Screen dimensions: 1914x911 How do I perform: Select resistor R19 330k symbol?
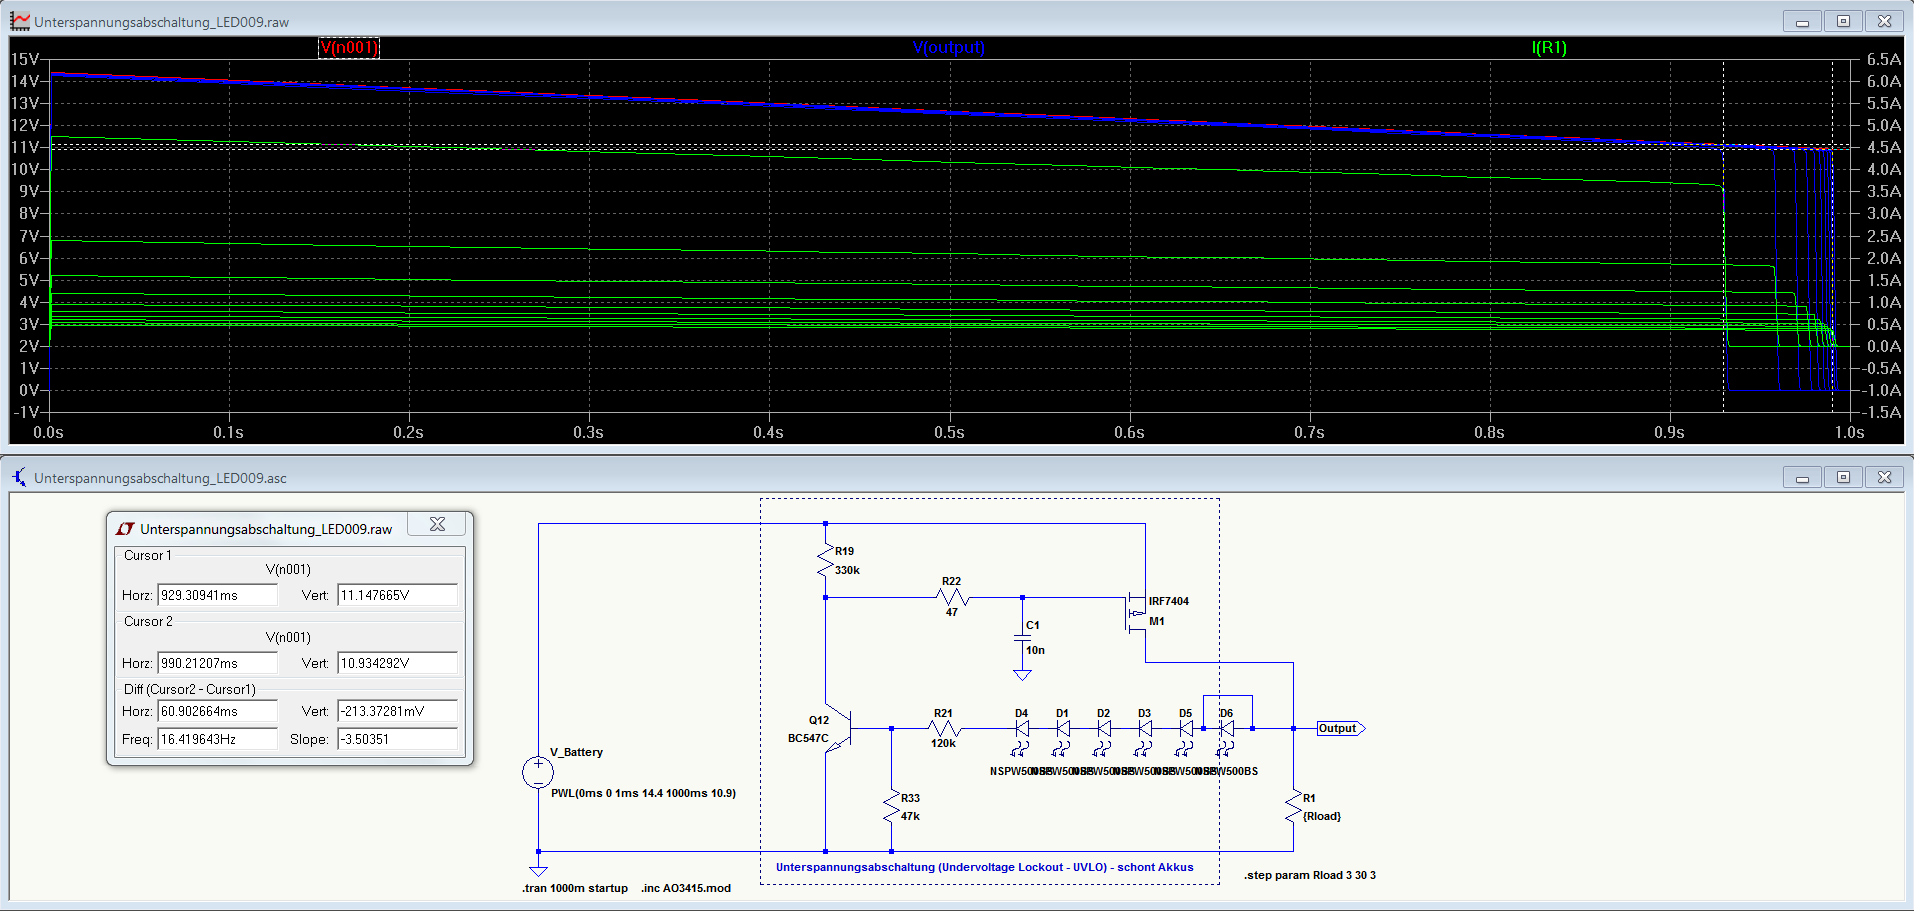(x=825, y=560)
